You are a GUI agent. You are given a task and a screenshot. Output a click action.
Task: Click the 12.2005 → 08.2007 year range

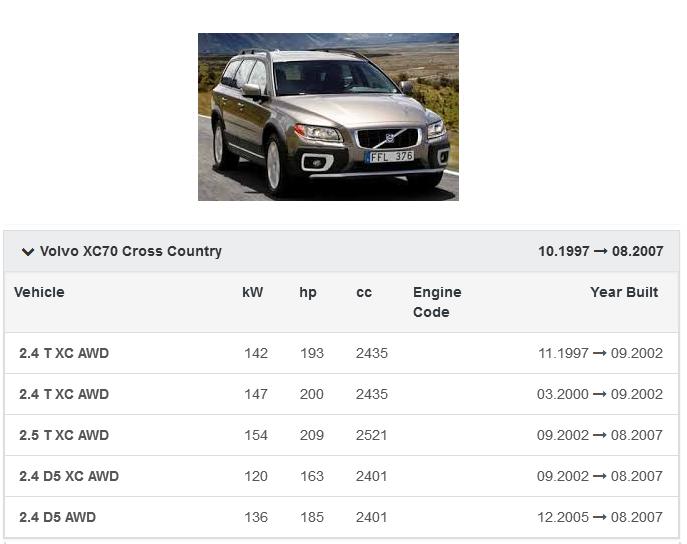600,517
